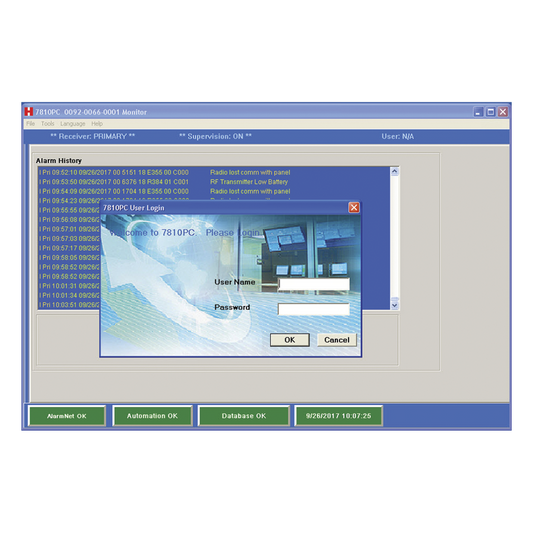Open the Language menu
The width and height of the screenshot is (533, 533).
(x=72, y=124)
